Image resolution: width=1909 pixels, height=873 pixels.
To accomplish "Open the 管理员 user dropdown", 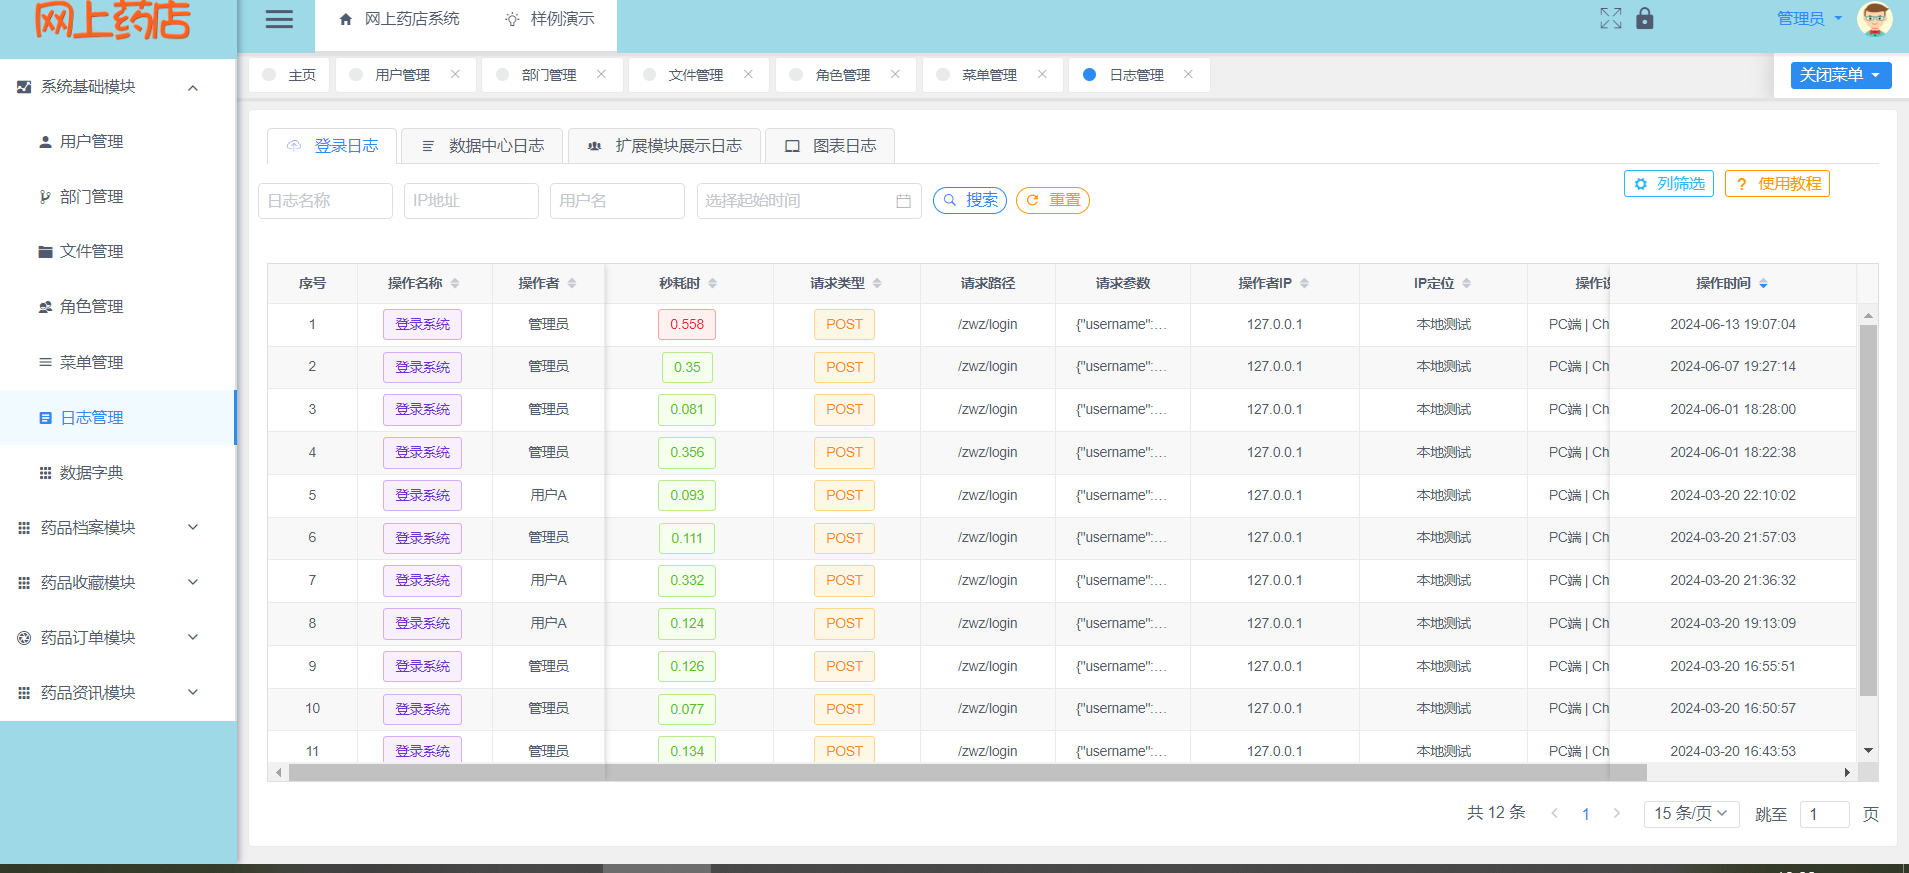I will pos(1809,18).
